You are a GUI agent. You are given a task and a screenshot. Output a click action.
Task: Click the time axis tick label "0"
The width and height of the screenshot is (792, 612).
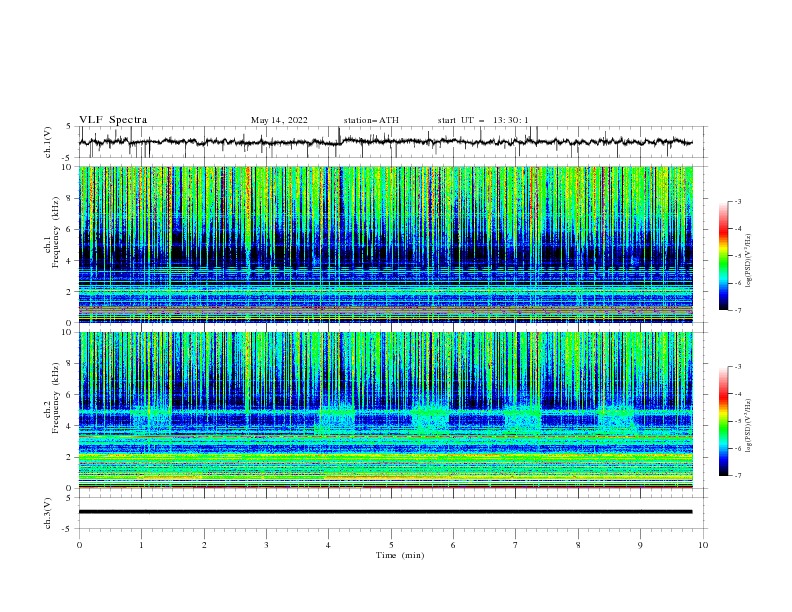pos(79,545)
